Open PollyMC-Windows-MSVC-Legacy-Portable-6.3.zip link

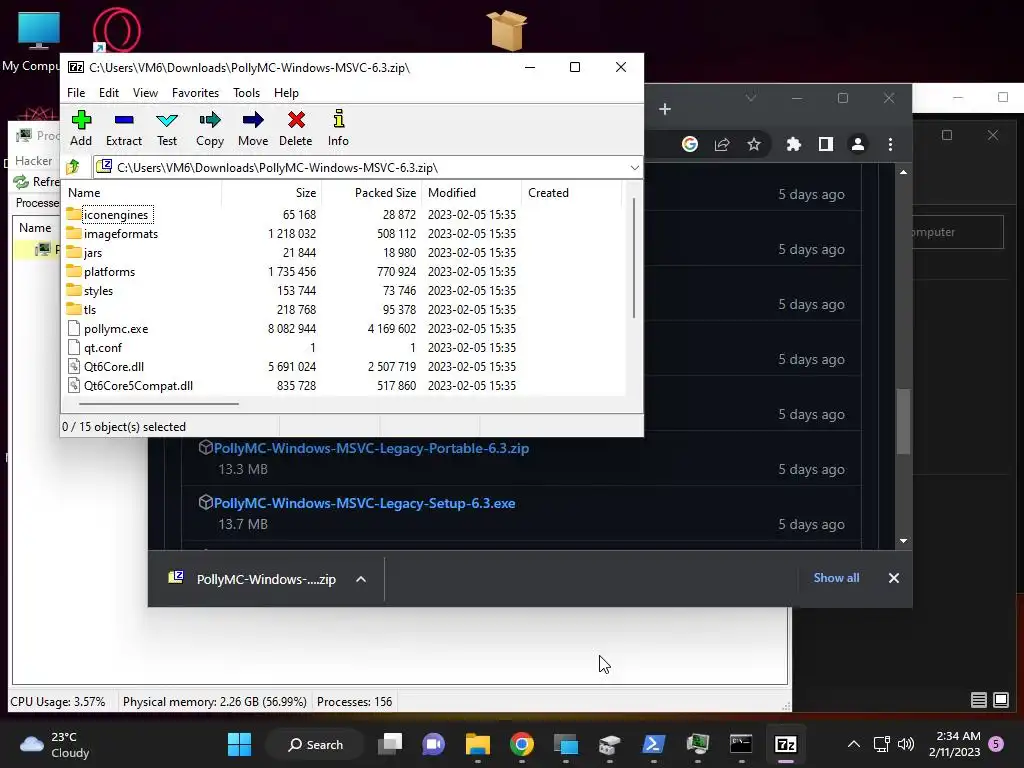(371, 448)
